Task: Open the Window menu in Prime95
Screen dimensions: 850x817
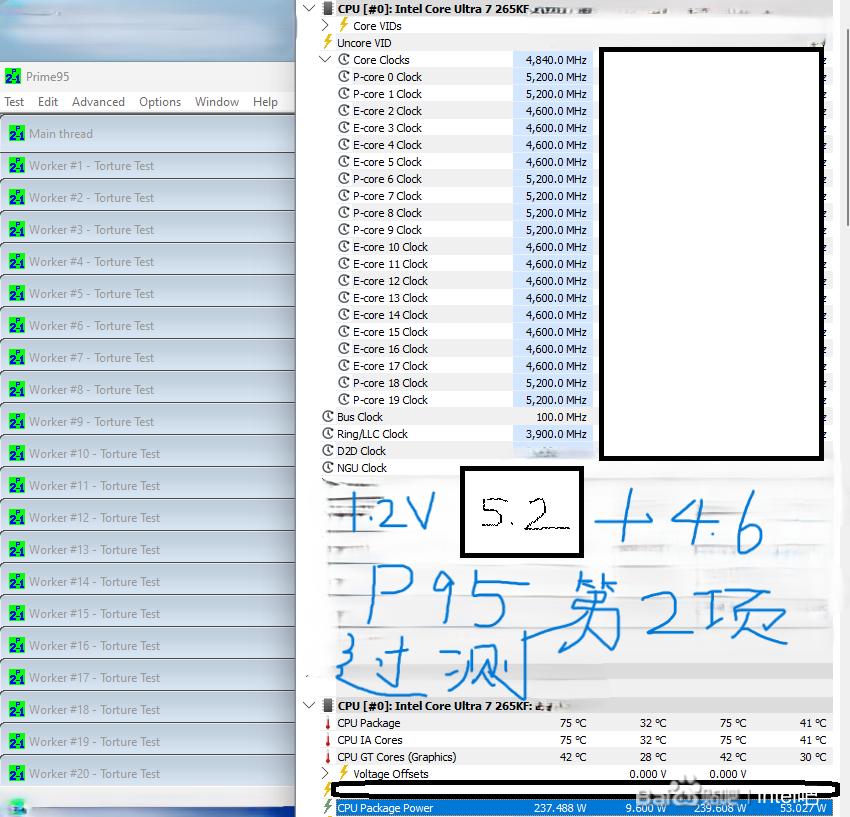Action: pos(217,102)
